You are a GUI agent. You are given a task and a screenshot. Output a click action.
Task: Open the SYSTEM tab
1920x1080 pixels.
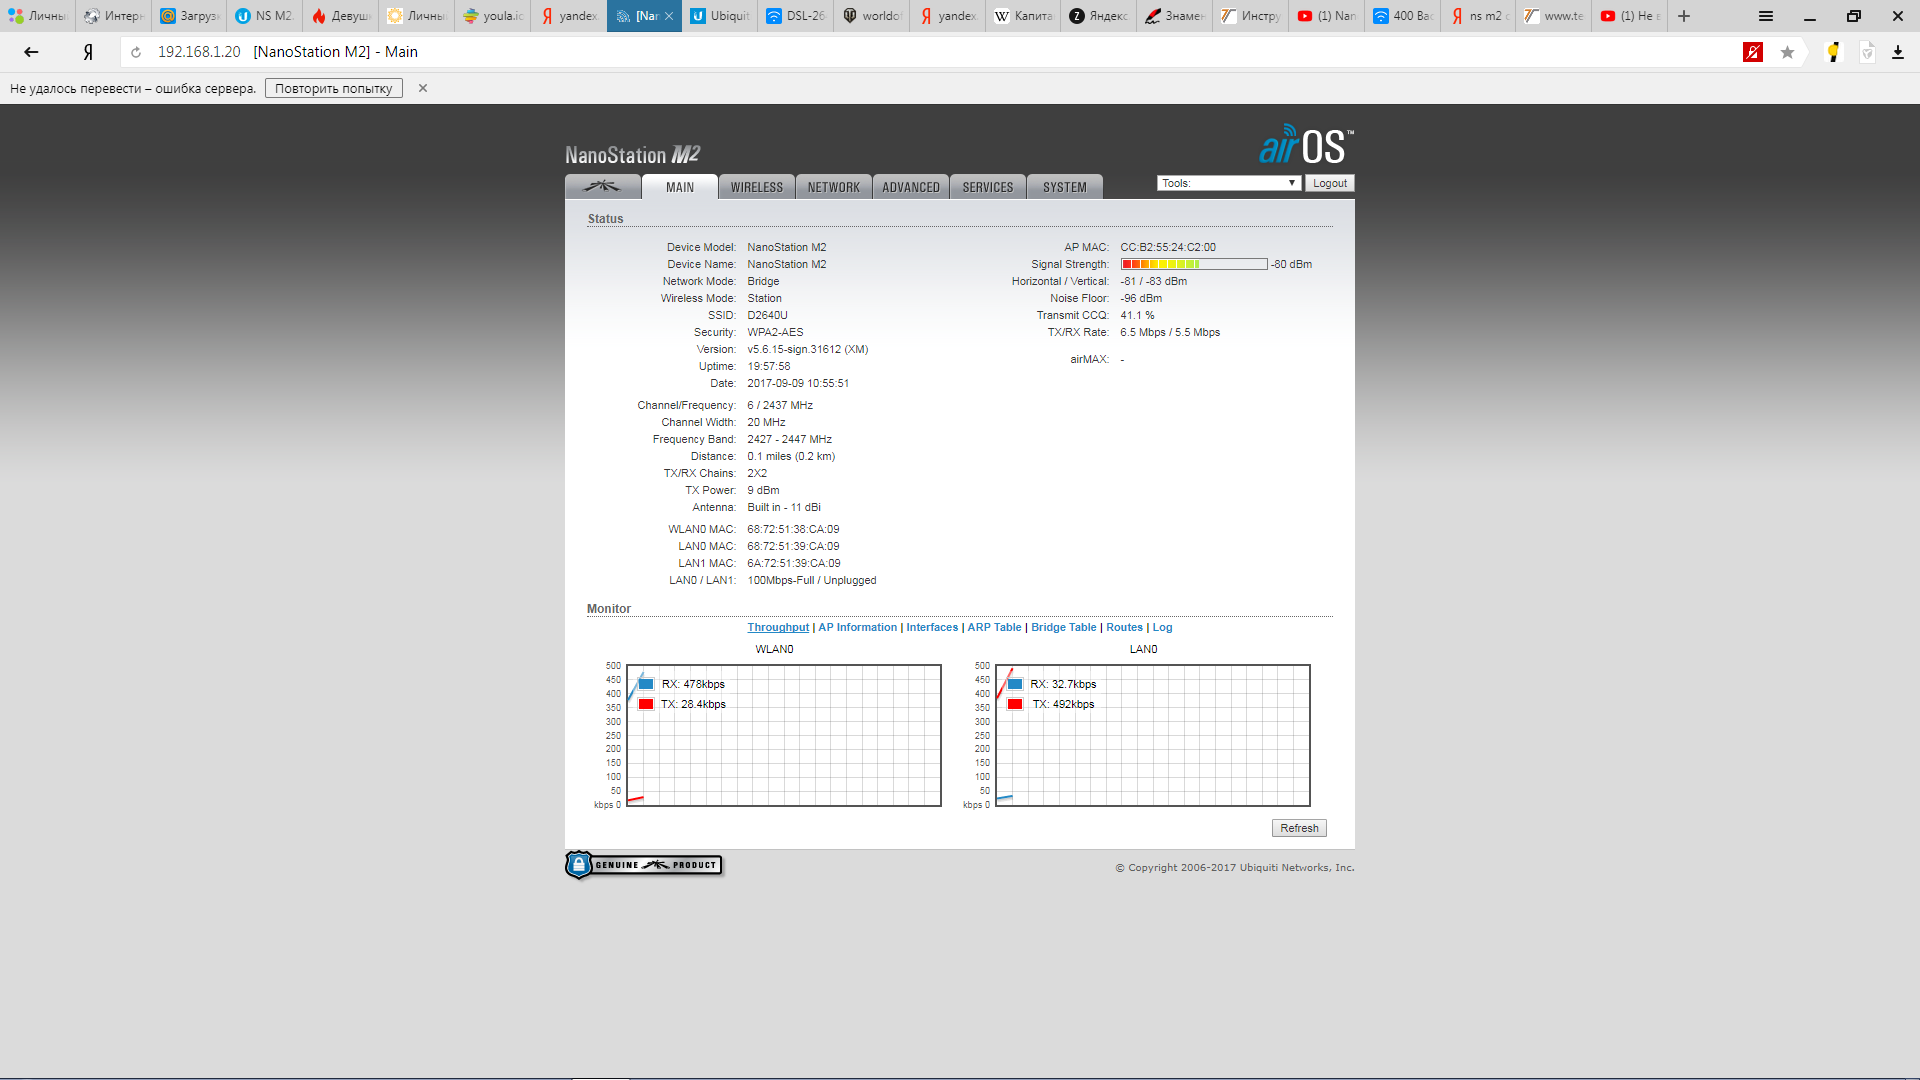point(1064,187)
